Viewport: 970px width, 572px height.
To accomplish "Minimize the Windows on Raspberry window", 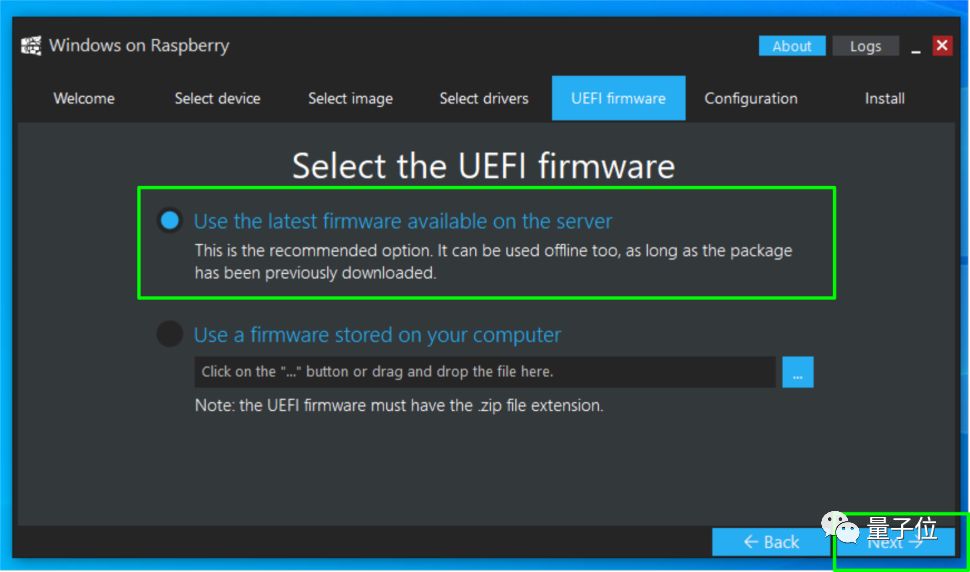I will coord(915,47).
